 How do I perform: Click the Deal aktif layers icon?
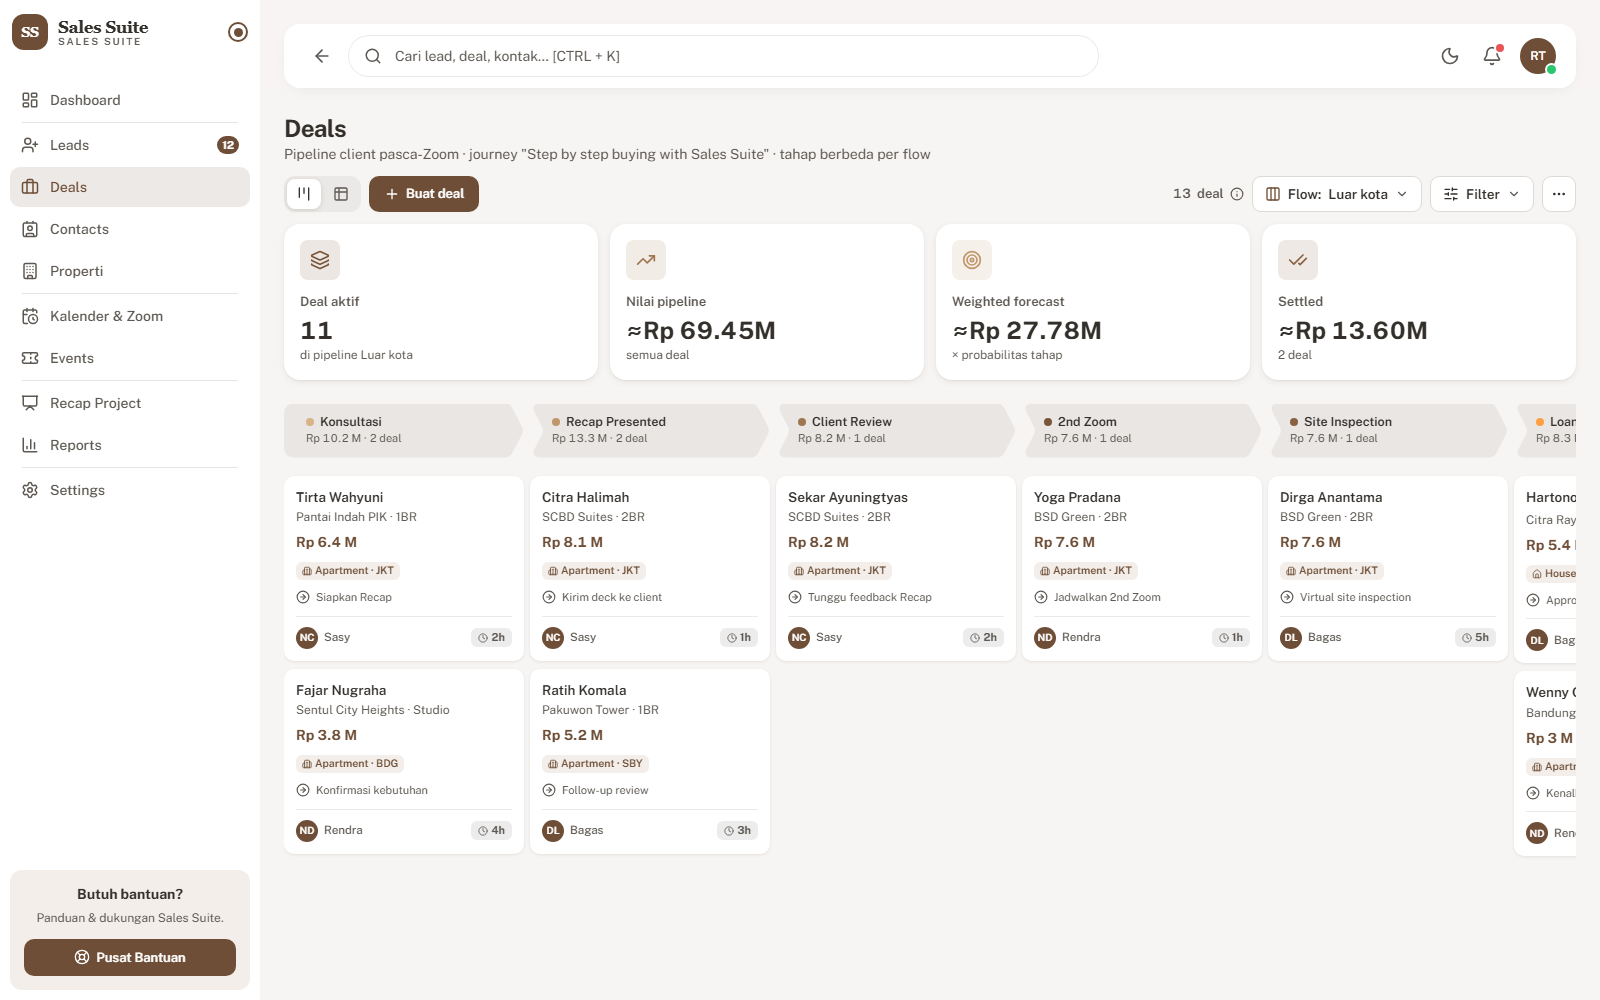click(320, 260)
